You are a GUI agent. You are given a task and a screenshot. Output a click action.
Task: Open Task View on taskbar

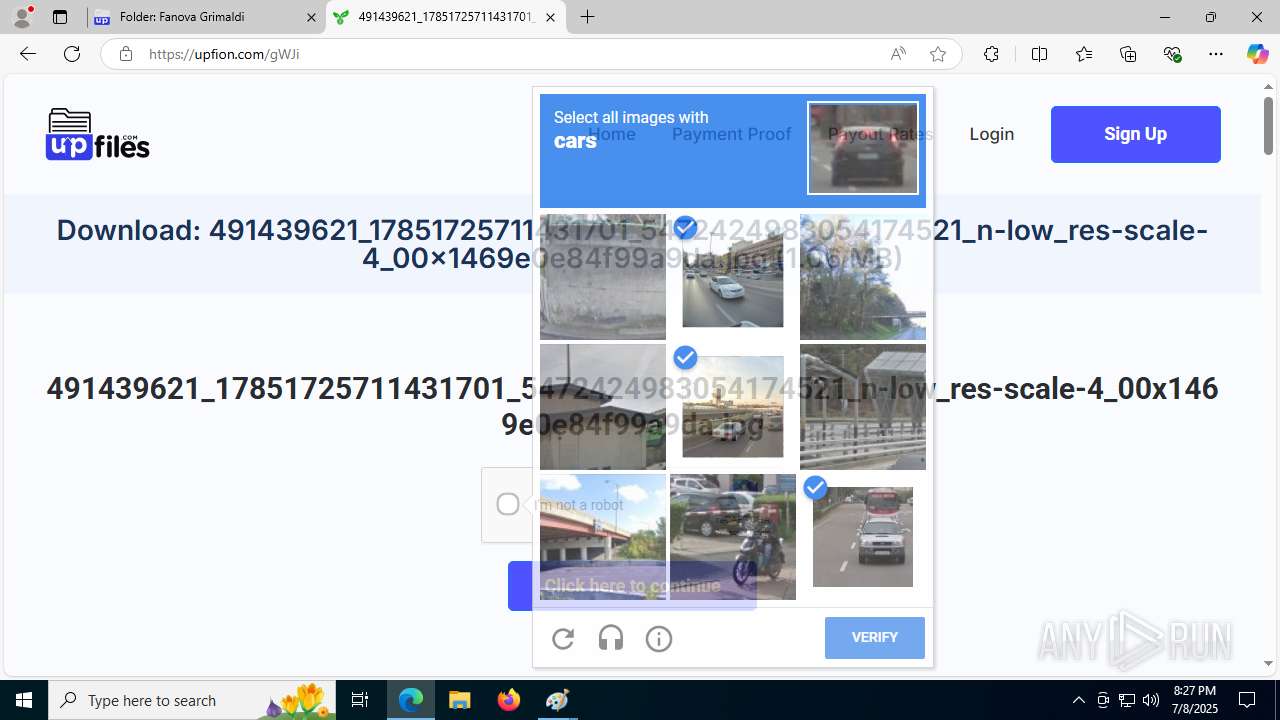coord(360,700)
